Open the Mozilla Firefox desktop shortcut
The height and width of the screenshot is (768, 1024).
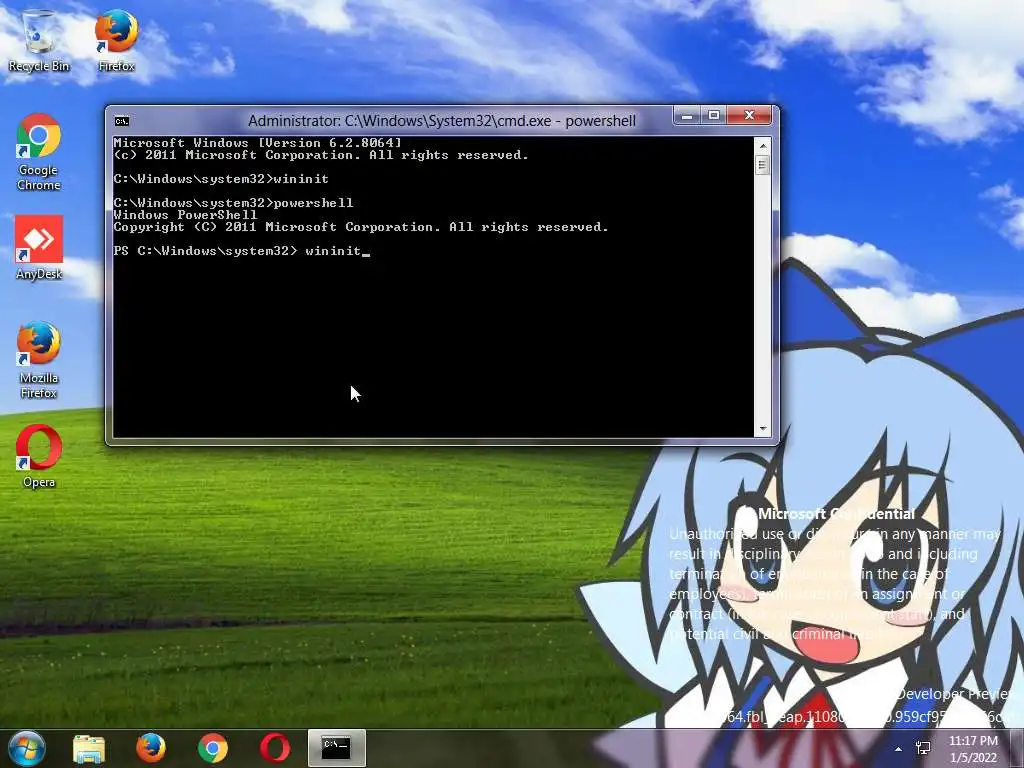point(39,360)
